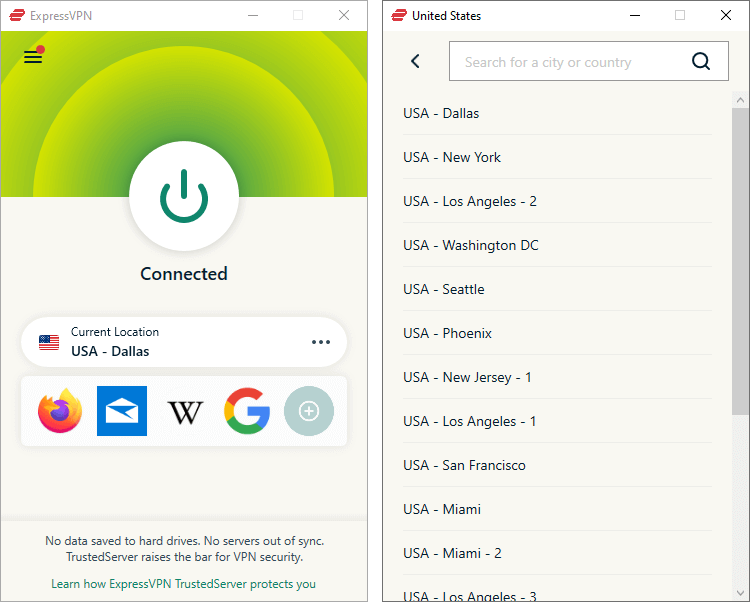The width and height of the screenshot is (750, 602).
Task: Launch the Firefox shortcut
Action: click(x=60, y=411)
